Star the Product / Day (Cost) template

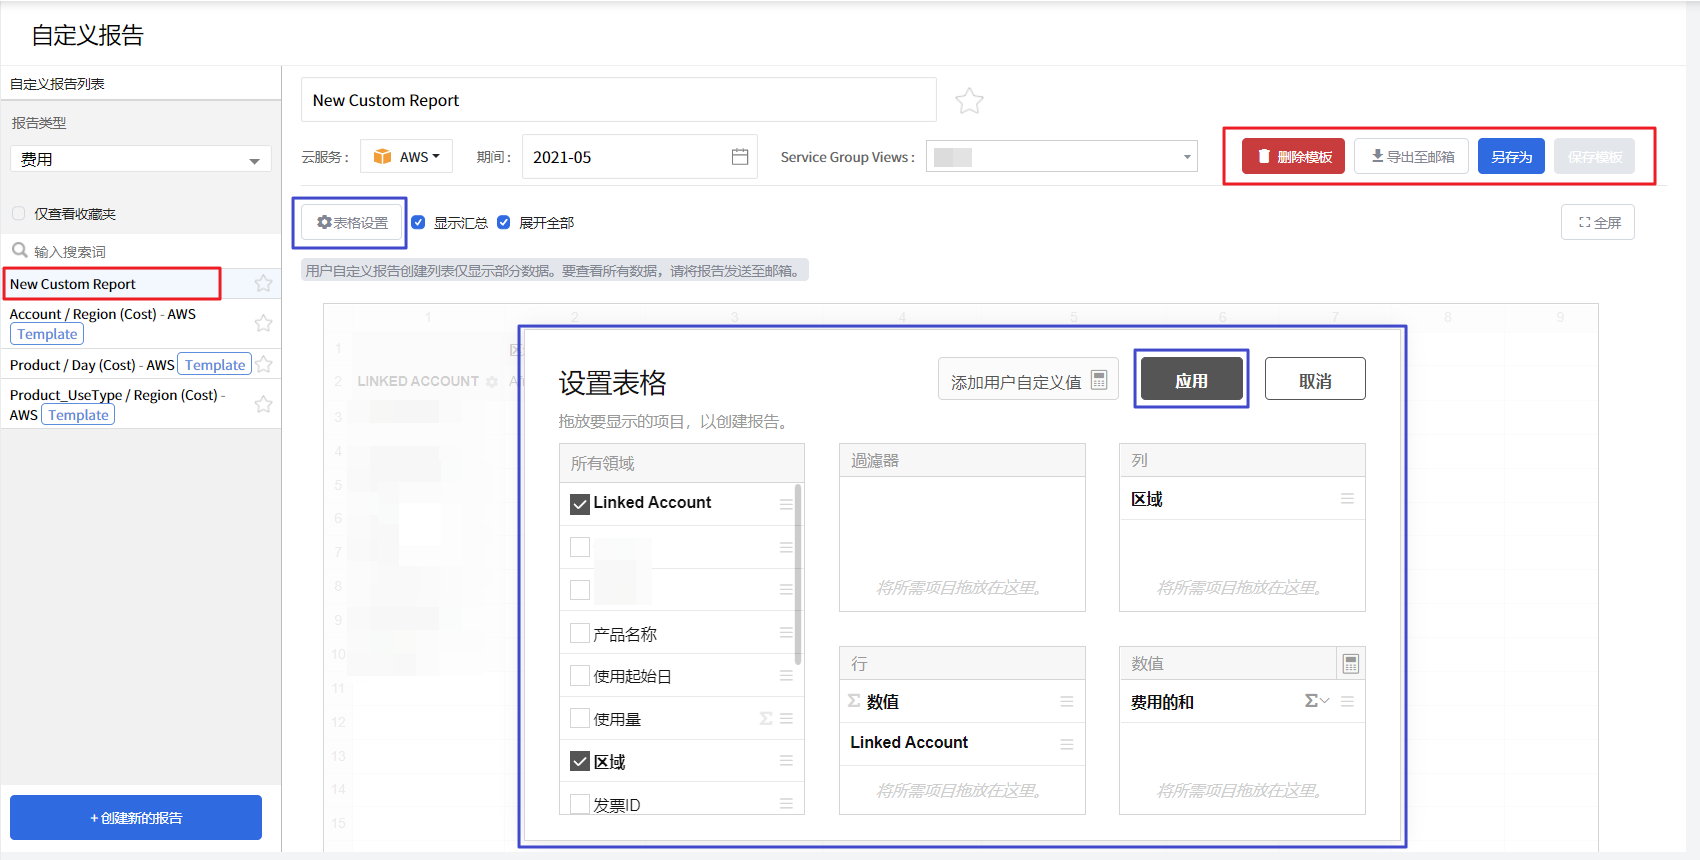pos(264,365)
